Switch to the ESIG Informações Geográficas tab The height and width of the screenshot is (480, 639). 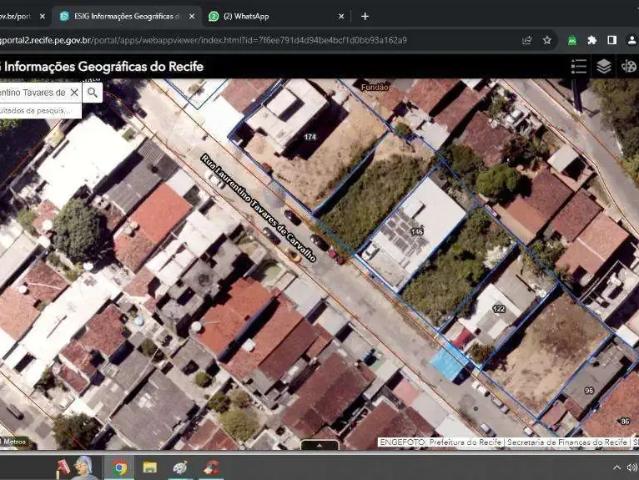(x=127, y=16)
